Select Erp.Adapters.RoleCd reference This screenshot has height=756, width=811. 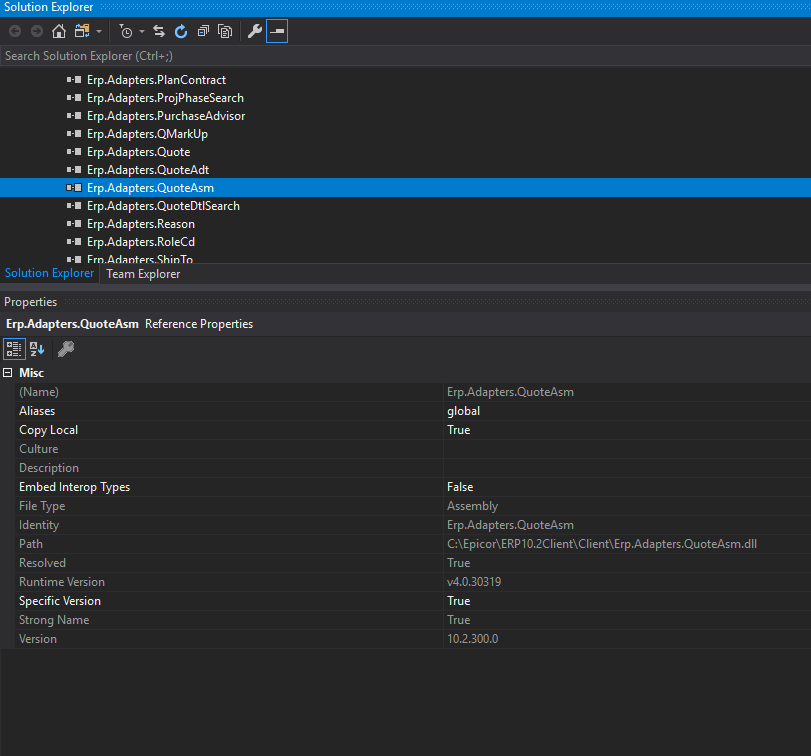click(x=141, y=242)
